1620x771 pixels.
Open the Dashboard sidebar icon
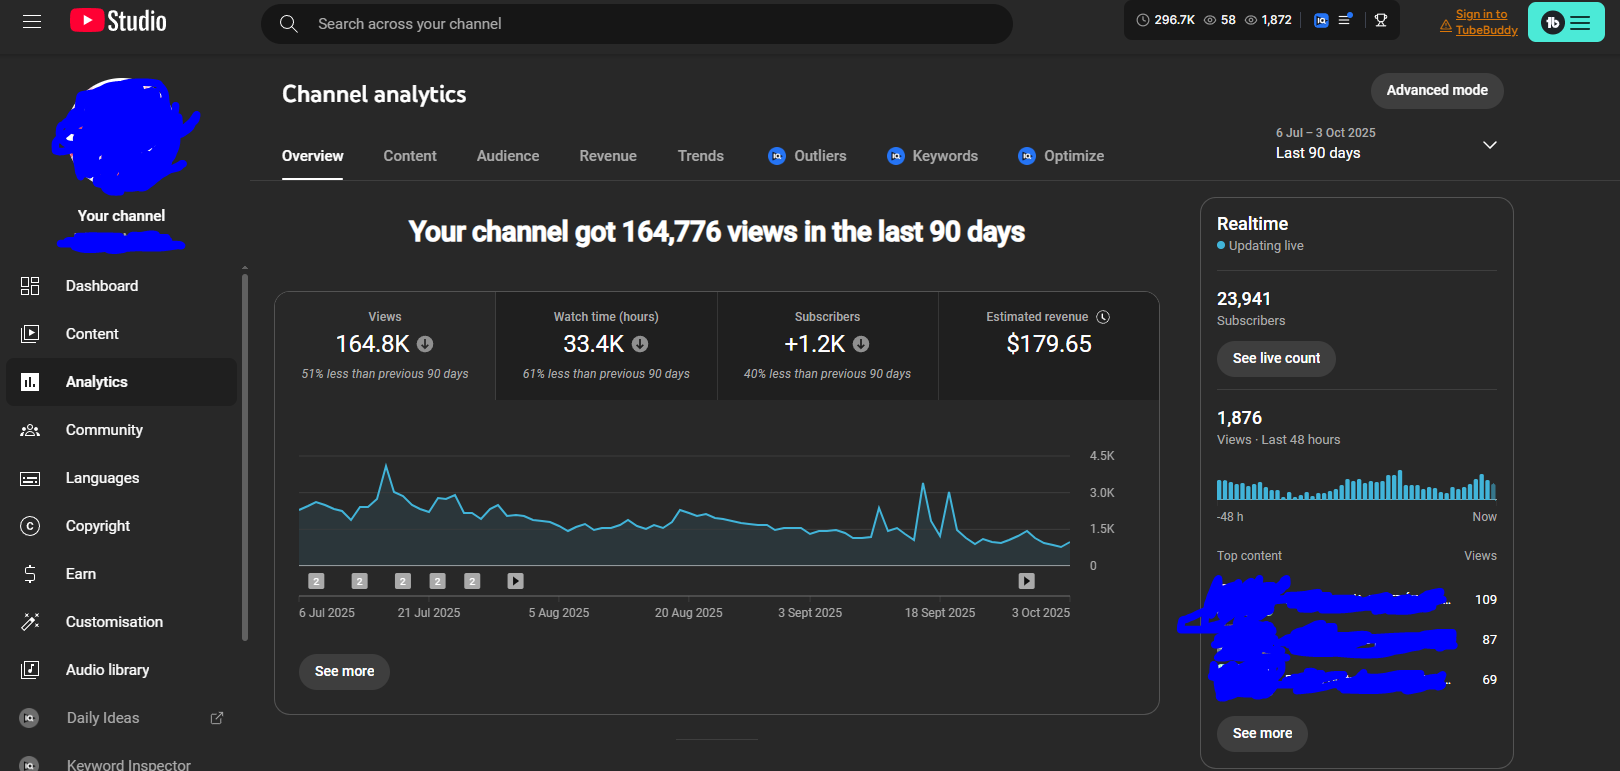click(30, 286)
